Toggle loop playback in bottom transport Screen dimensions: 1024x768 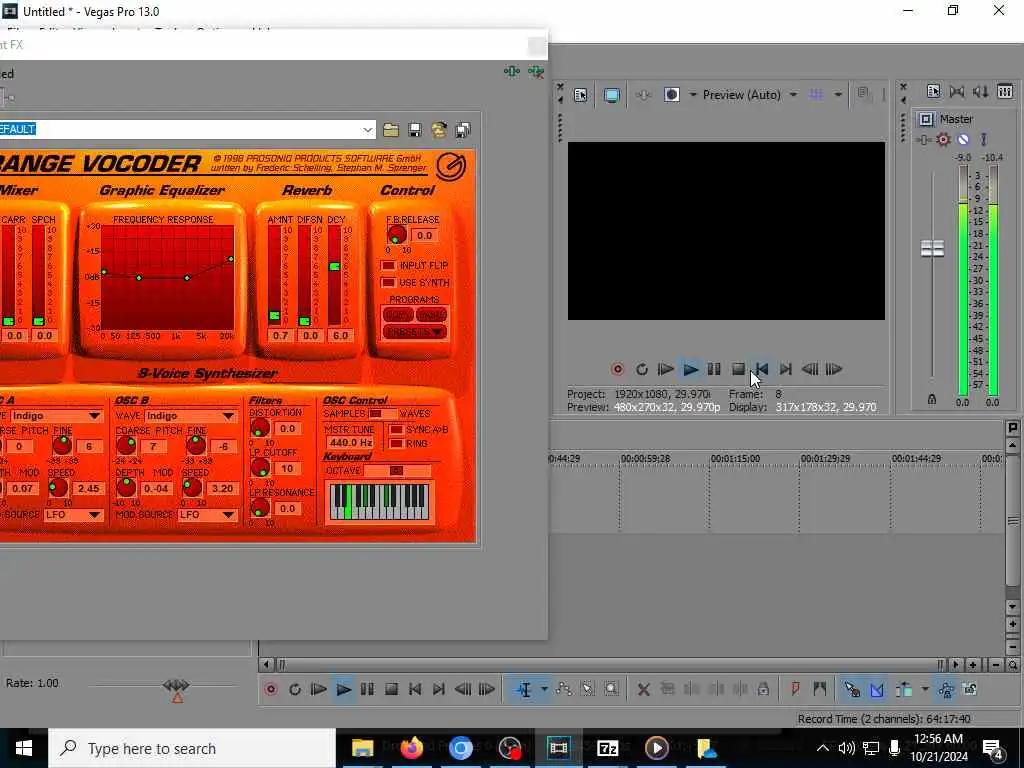click(295, 690)
